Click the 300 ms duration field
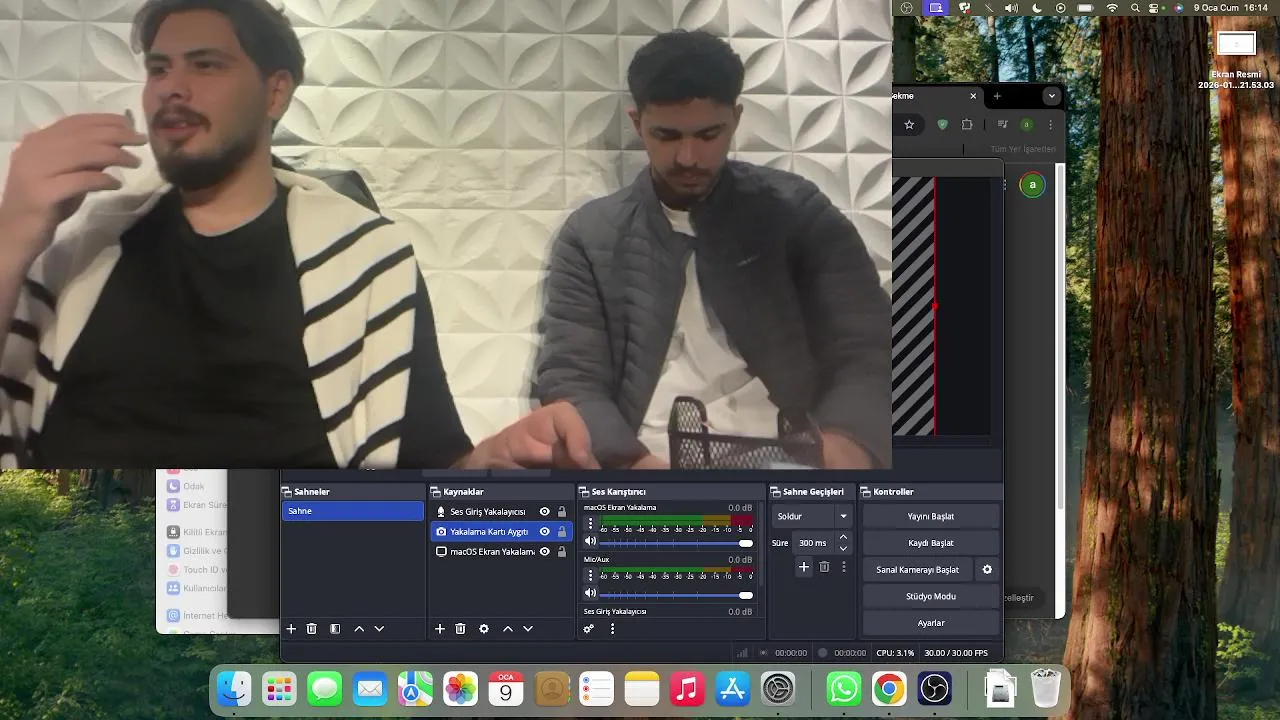This screenshot has height=720, width=1280. tap(814, 543)
